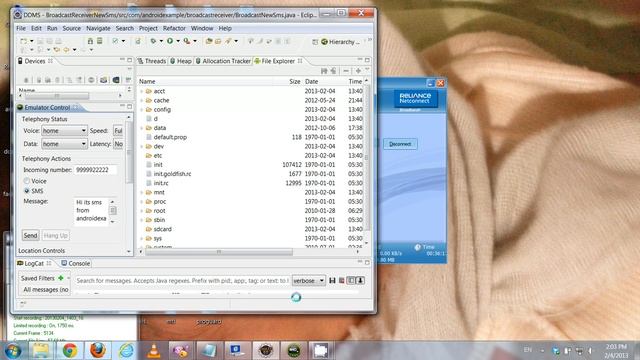Click the delete selection minus icon in File Explorer

coord(346,71)
